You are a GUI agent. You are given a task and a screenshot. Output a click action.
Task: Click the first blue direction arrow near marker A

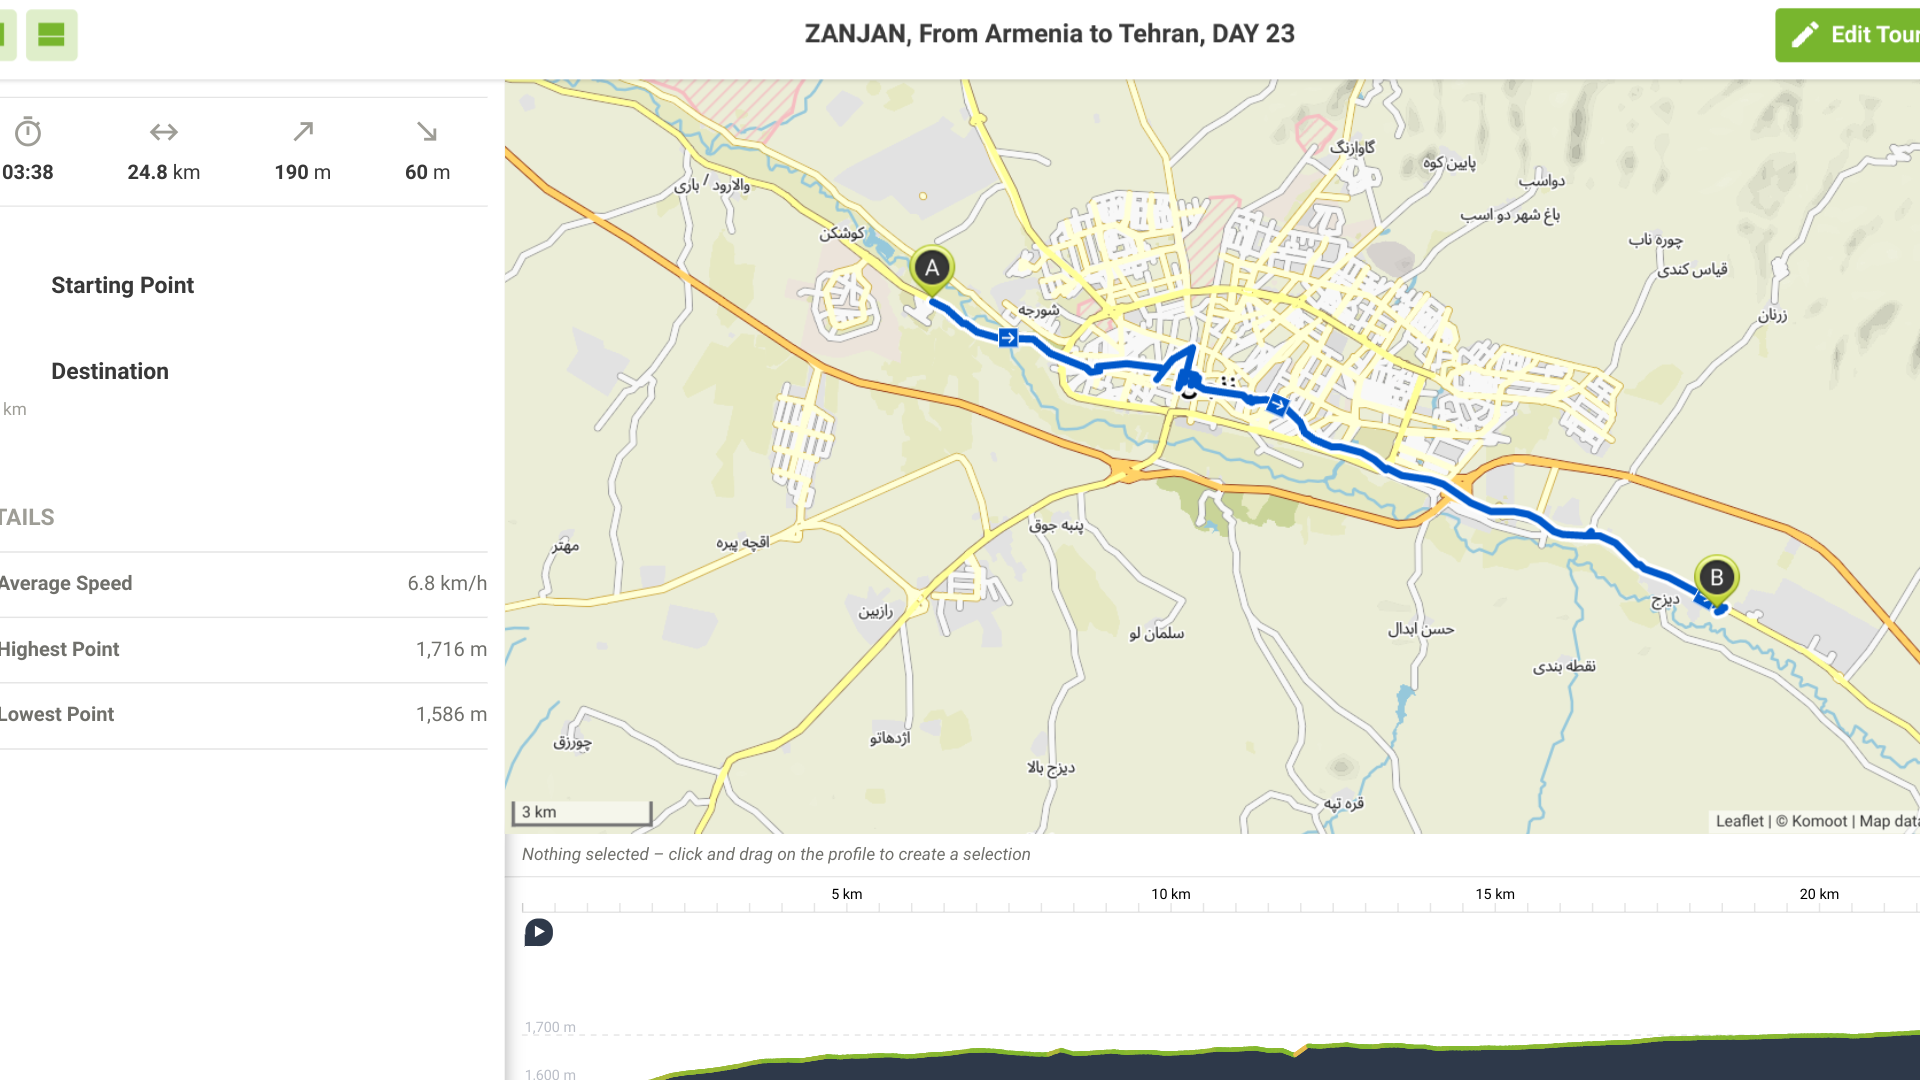pos(1008,338)
